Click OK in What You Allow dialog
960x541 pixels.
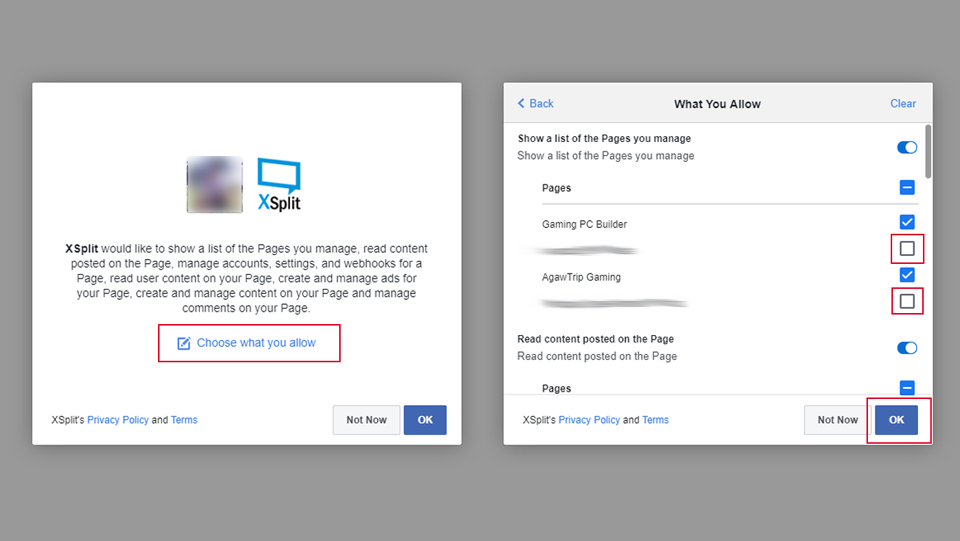896,420
